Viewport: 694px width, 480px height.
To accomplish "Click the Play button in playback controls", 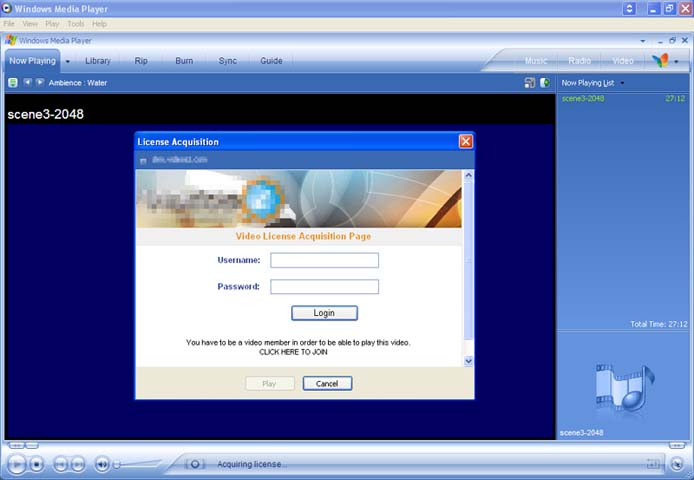I will coord(17,464).
